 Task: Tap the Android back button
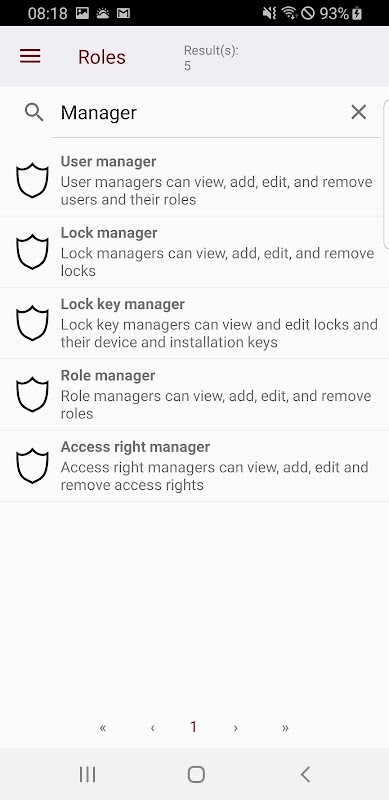(x=305, y=774)
